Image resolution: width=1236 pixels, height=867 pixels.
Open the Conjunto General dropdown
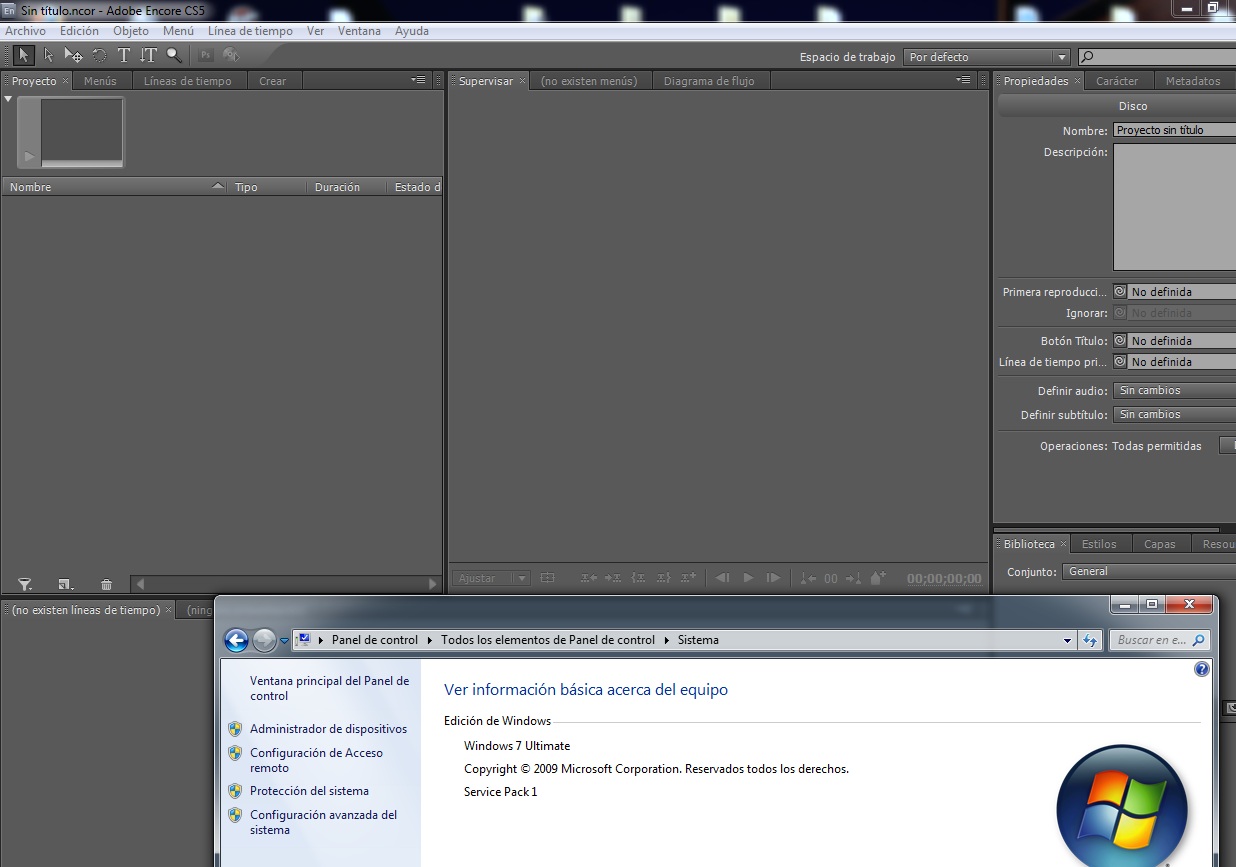(1148, 572)
